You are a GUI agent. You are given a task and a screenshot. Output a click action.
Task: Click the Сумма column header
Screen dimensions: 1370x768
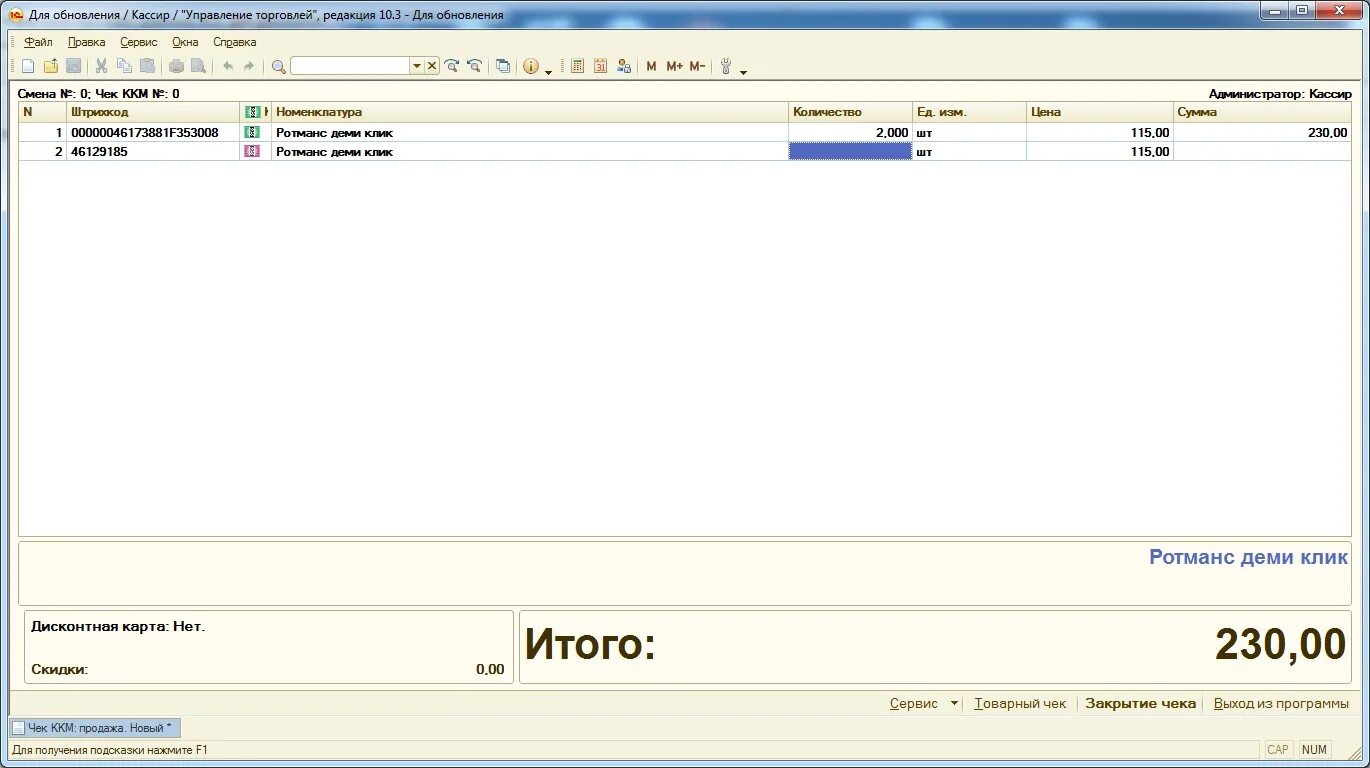click(x=1263, y=112)
